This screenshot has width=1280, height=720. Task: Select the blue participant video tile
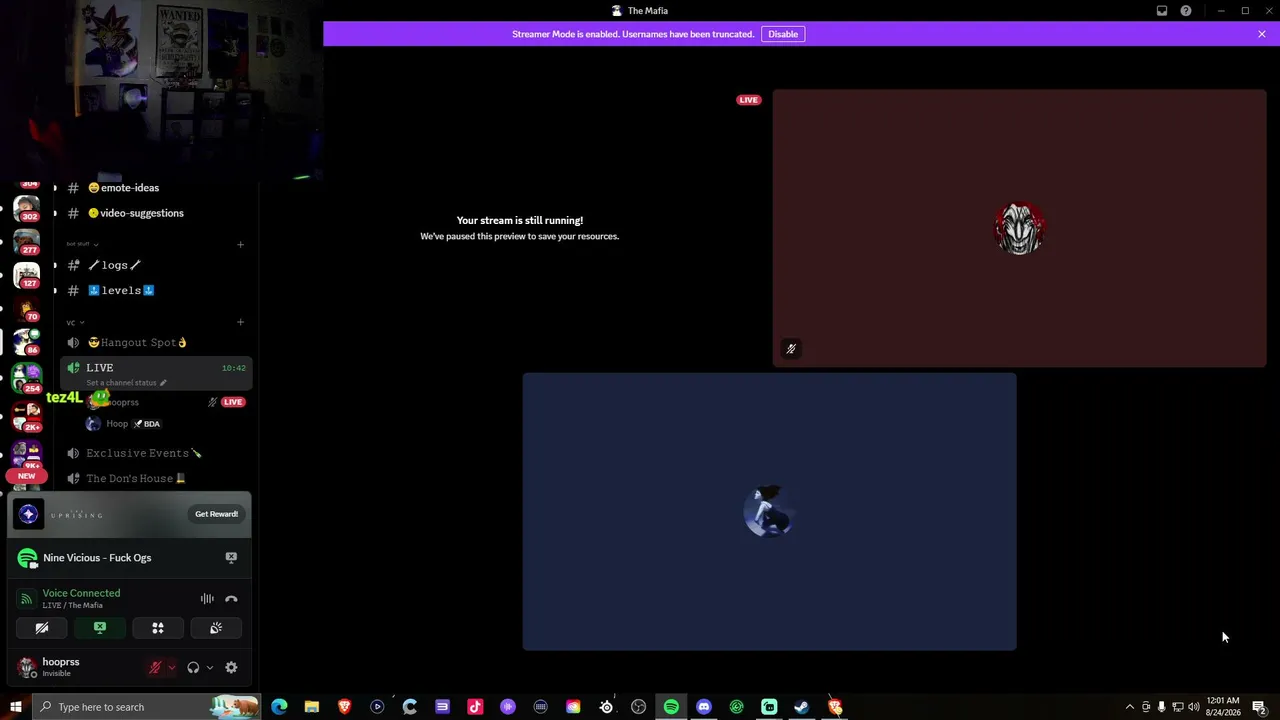click(769, 511)
